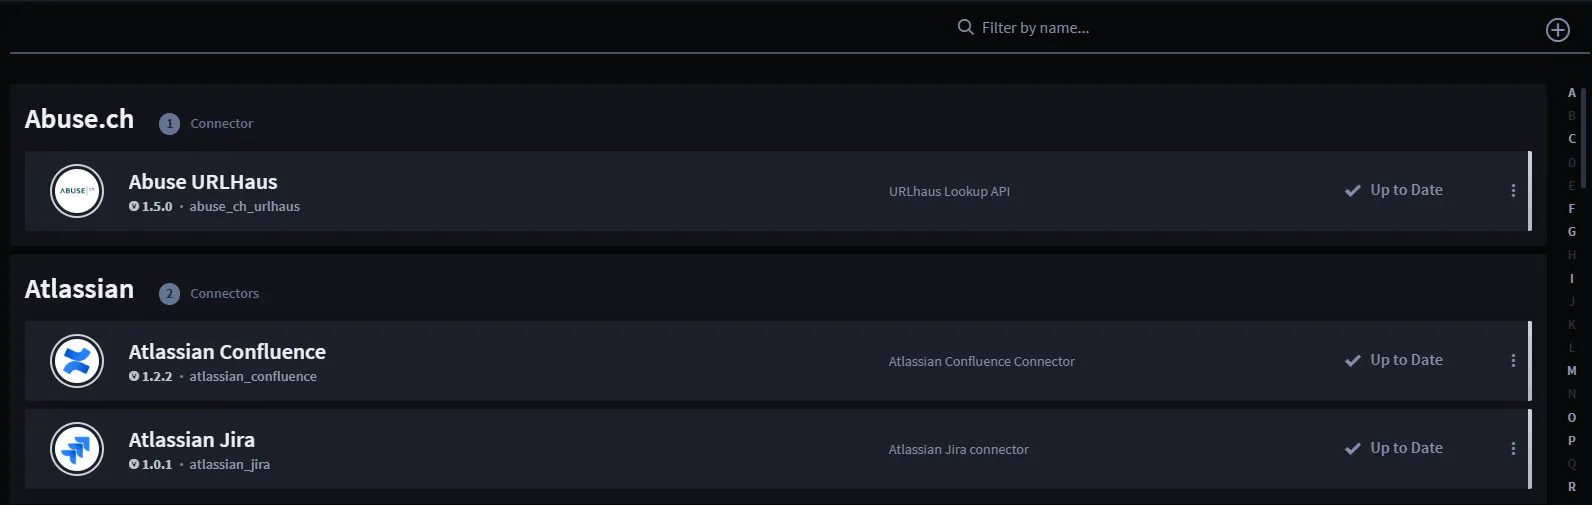The image size is (1592, 505).
Task: Click the URLhaus Lookup API description
Action: (949, 192)
